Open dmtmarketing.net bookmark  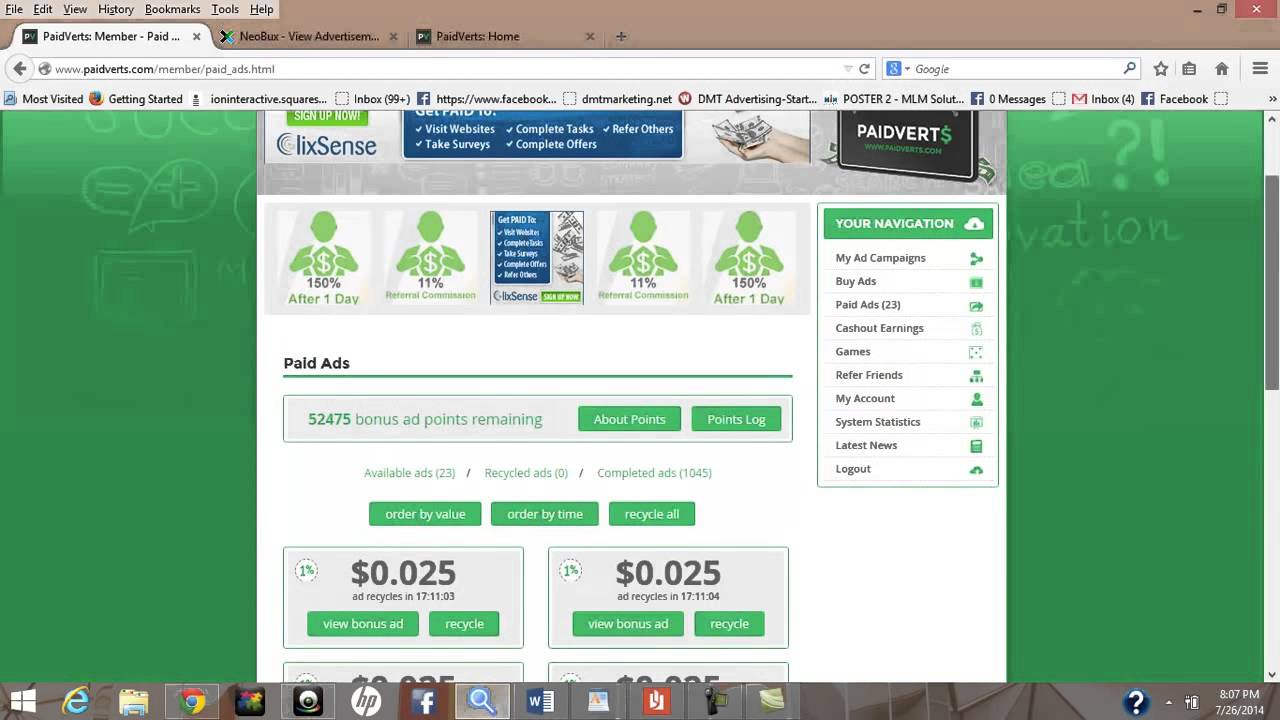click(x=618, y=99)
